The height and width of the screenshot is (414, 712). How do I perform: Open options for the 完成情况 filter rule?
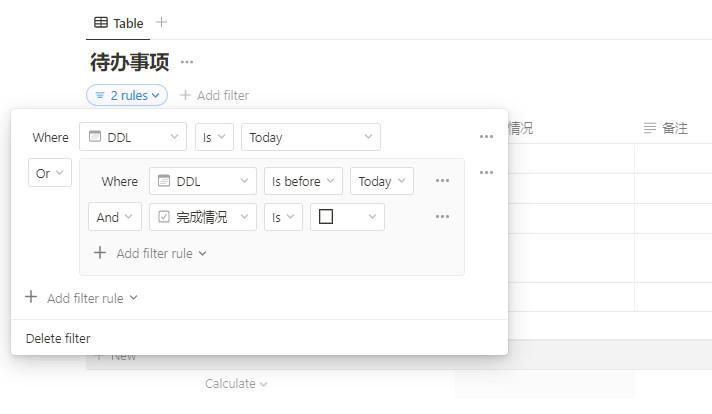(x=442, y=217)
